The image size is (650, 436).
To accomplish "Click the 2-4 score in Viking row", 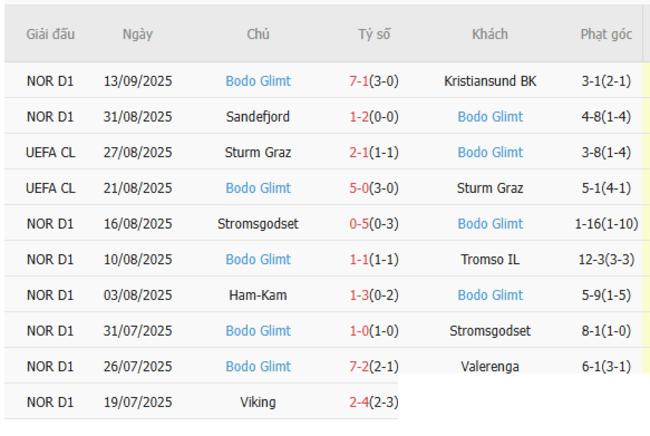I will pyautogui.click(x=359, y=403).
